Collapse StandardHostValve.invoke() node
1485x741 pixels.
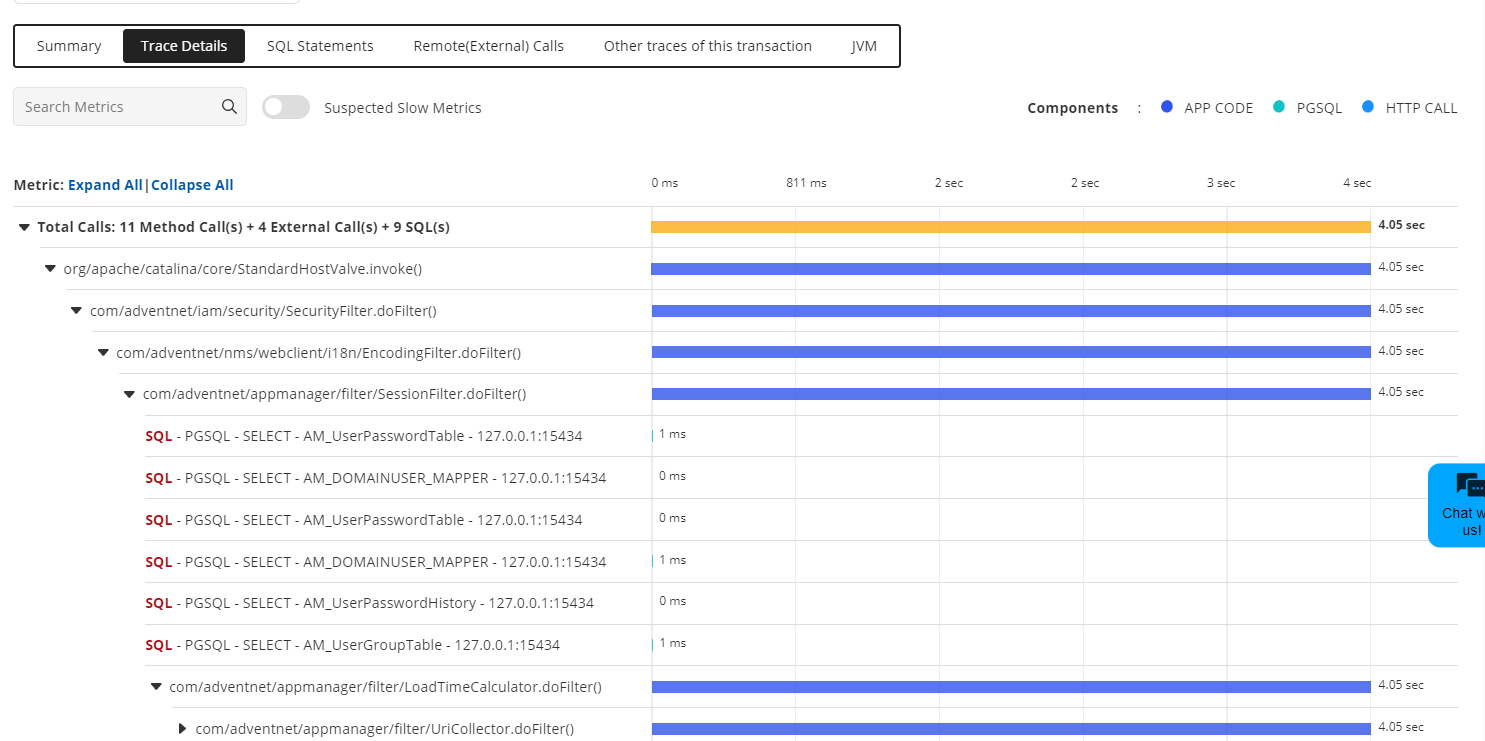50,269
